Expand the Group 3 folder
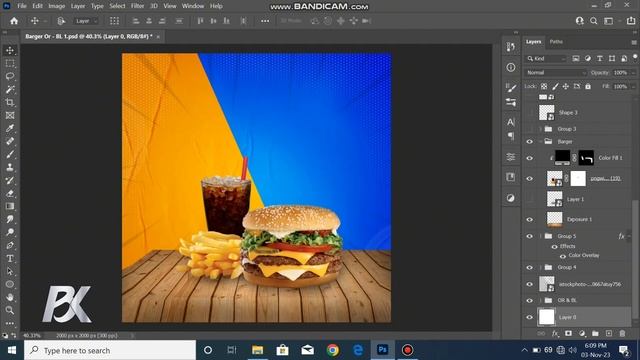The width and height of the screenshot is (640, 360). [x=541, y=129]
